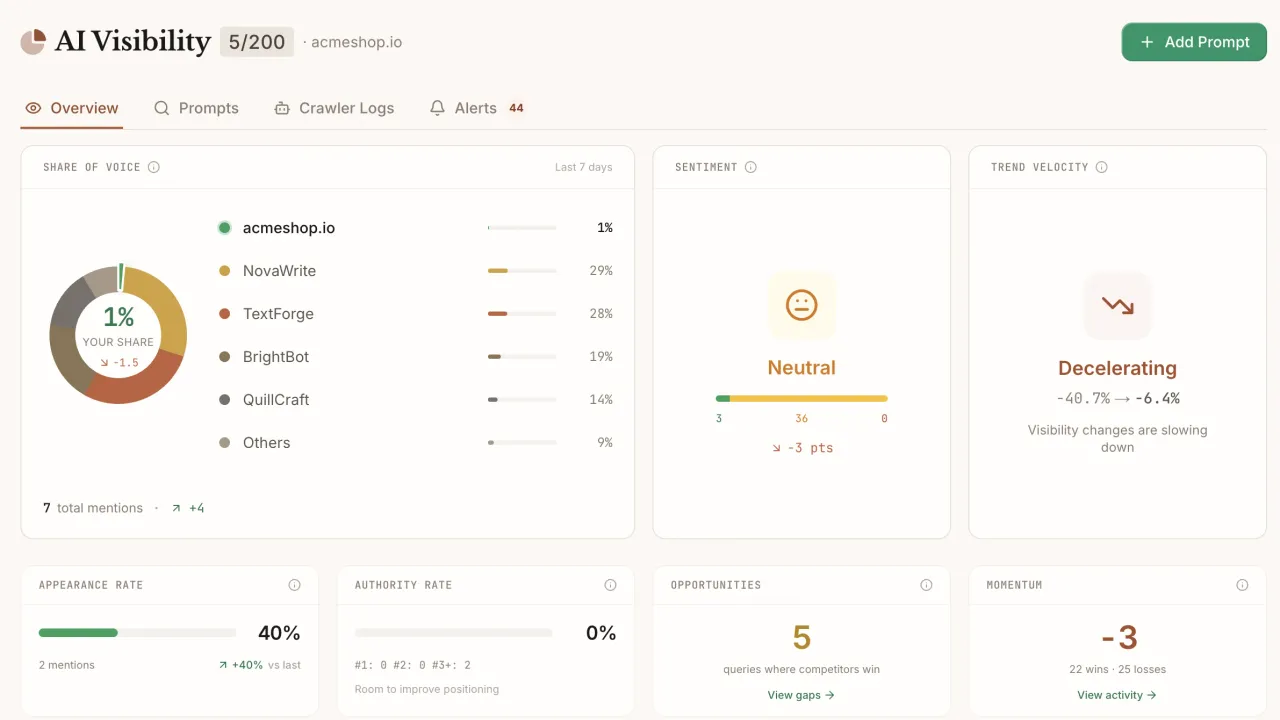Click the 36 neutral count under sentiment bar

coord(802,419)
